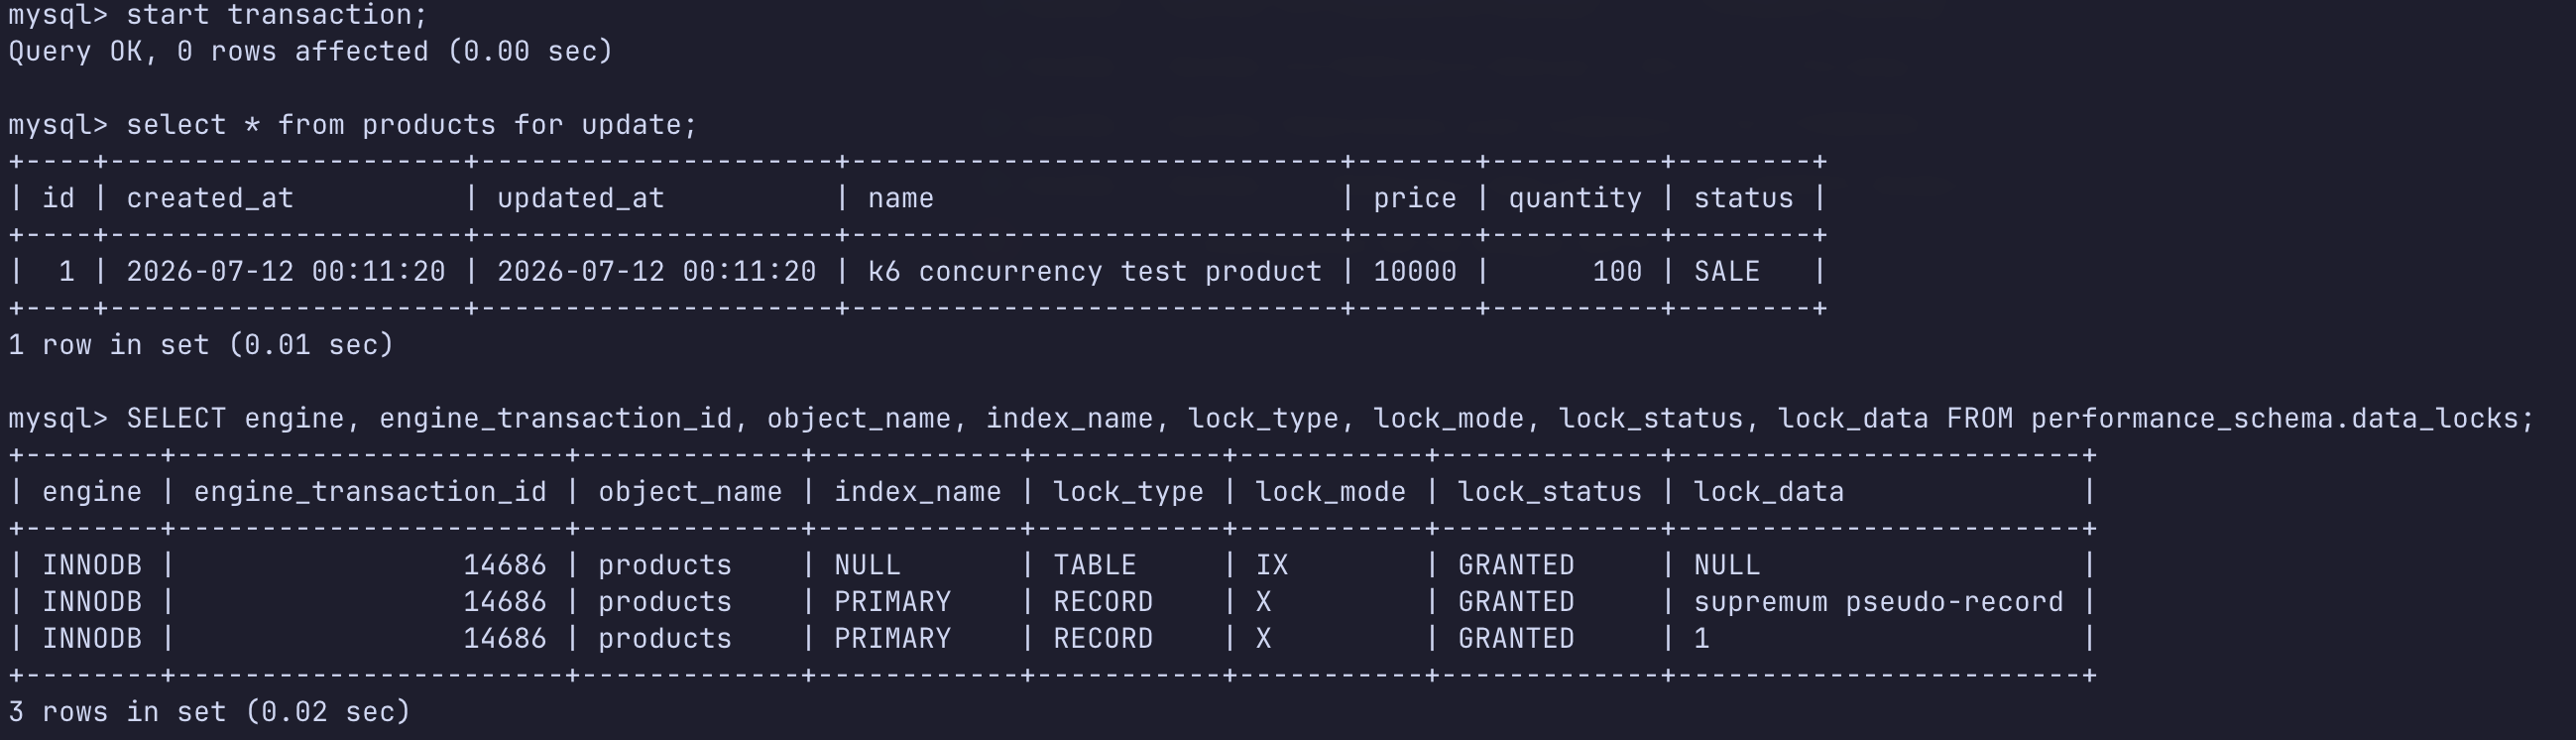This screenshot has height=740, width=2576.
Task: Click the TABLE lock type value
Action: point(1094,565)
